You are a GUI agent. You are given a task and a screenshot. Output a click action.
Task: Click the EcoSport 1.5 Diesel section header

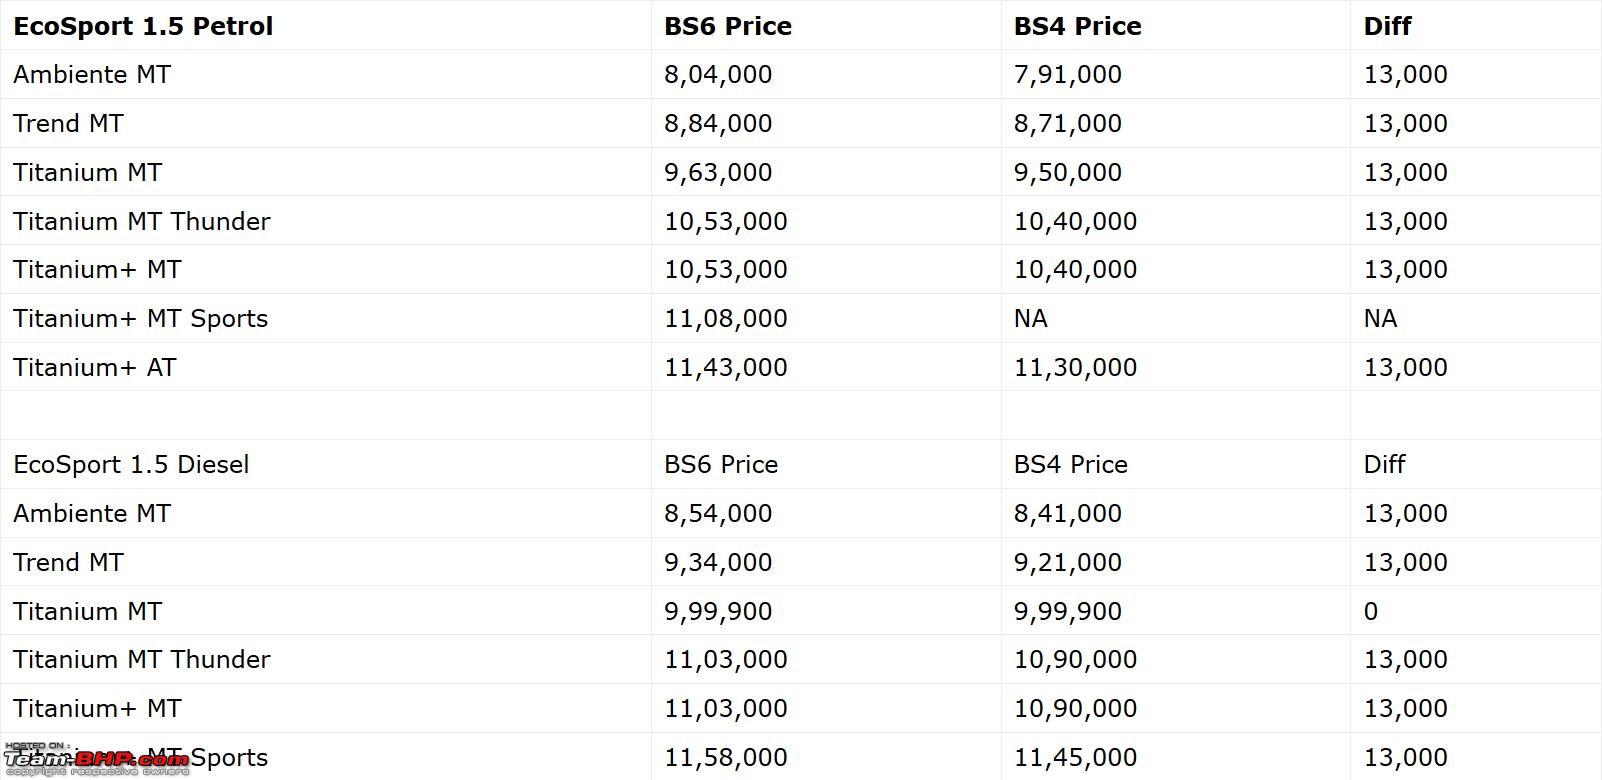(131, 465)
